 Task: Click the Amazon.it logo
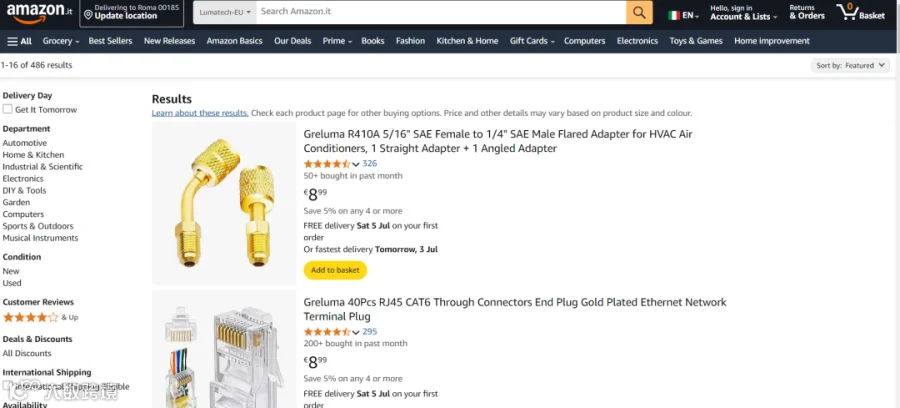39,13
